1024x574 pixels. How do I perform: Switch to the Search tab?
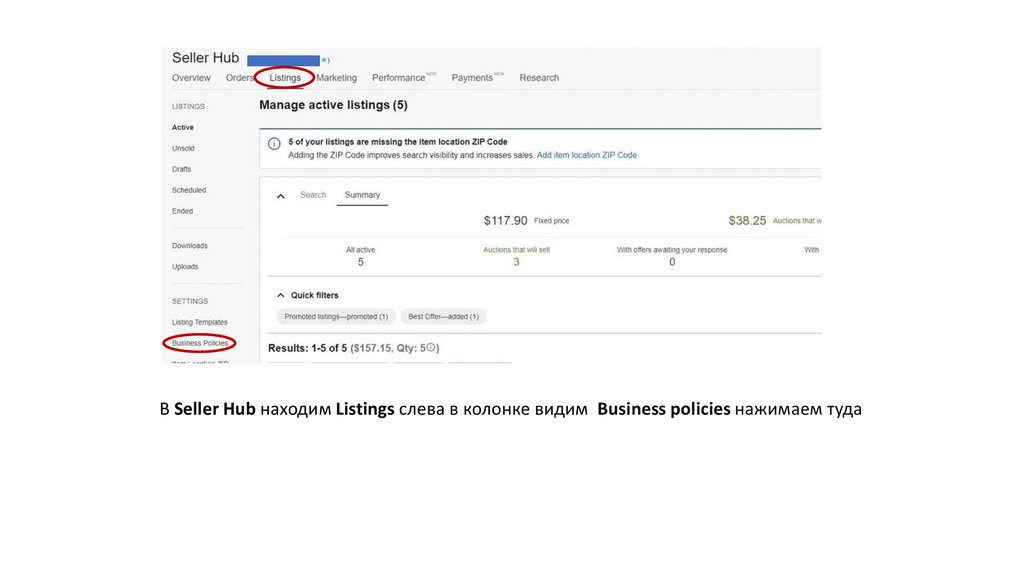click(313, 195)
